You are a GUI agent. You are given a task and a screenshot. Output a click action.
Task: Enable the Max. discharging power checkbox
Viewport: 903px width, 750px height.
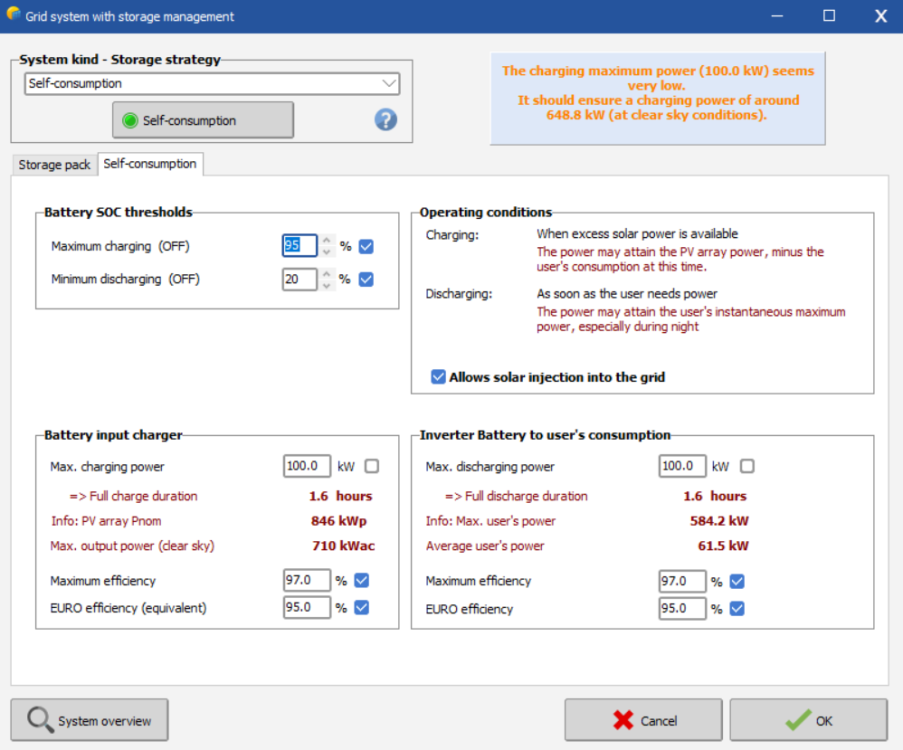747,466
